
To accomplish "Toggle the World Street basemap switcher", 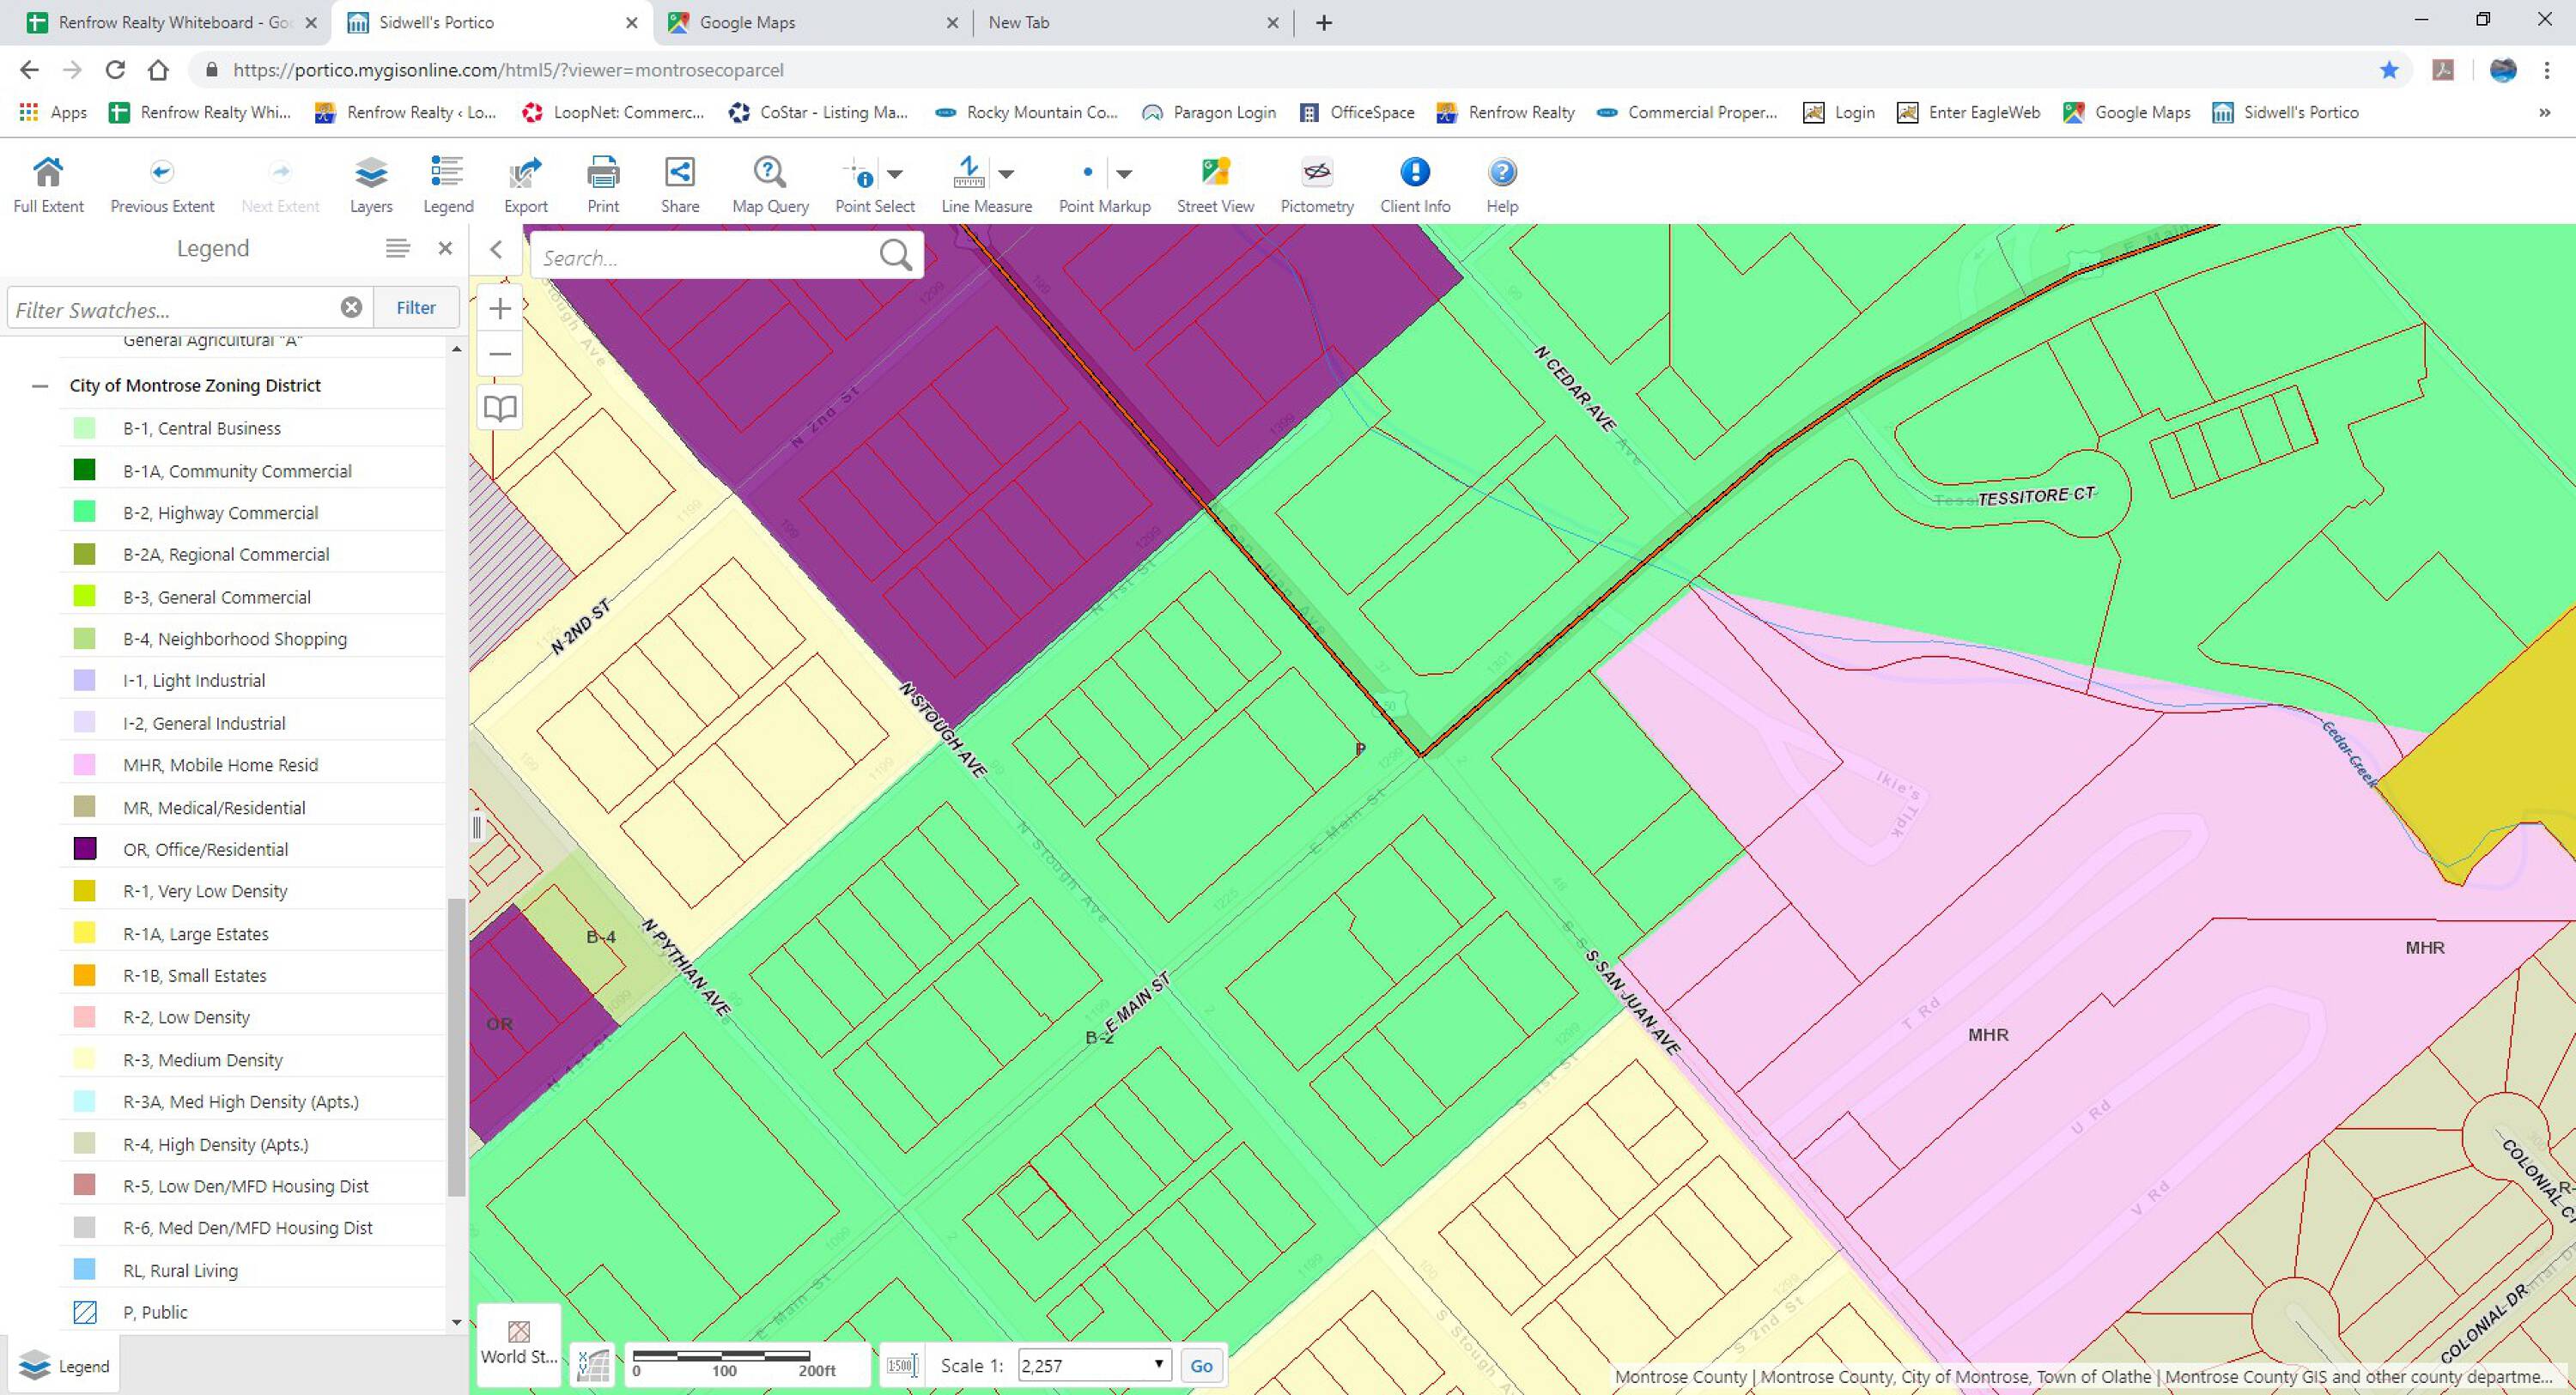I will tap(519, 1343).
